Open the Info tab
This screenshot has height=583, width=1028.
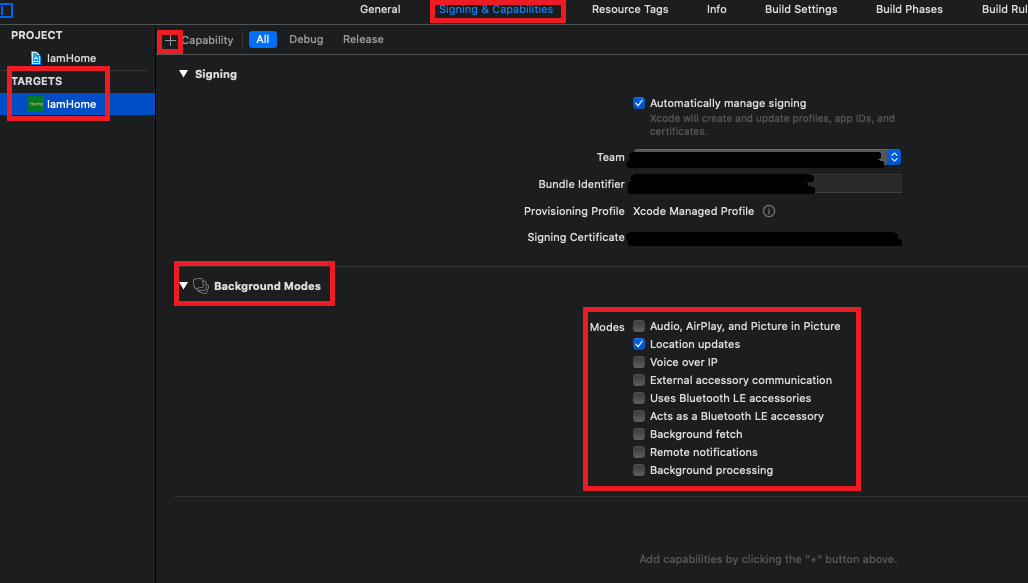tap(717, 9)
